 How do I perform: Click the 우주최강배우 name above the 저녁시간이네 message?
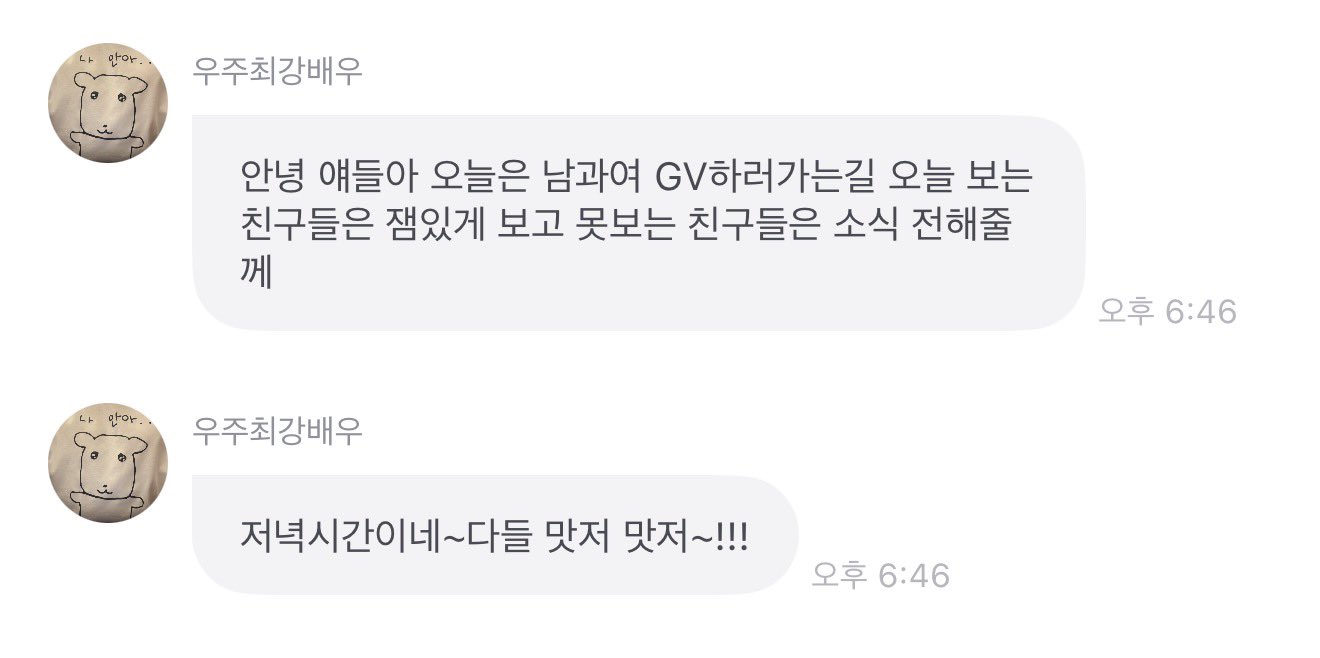pos(277,431)
